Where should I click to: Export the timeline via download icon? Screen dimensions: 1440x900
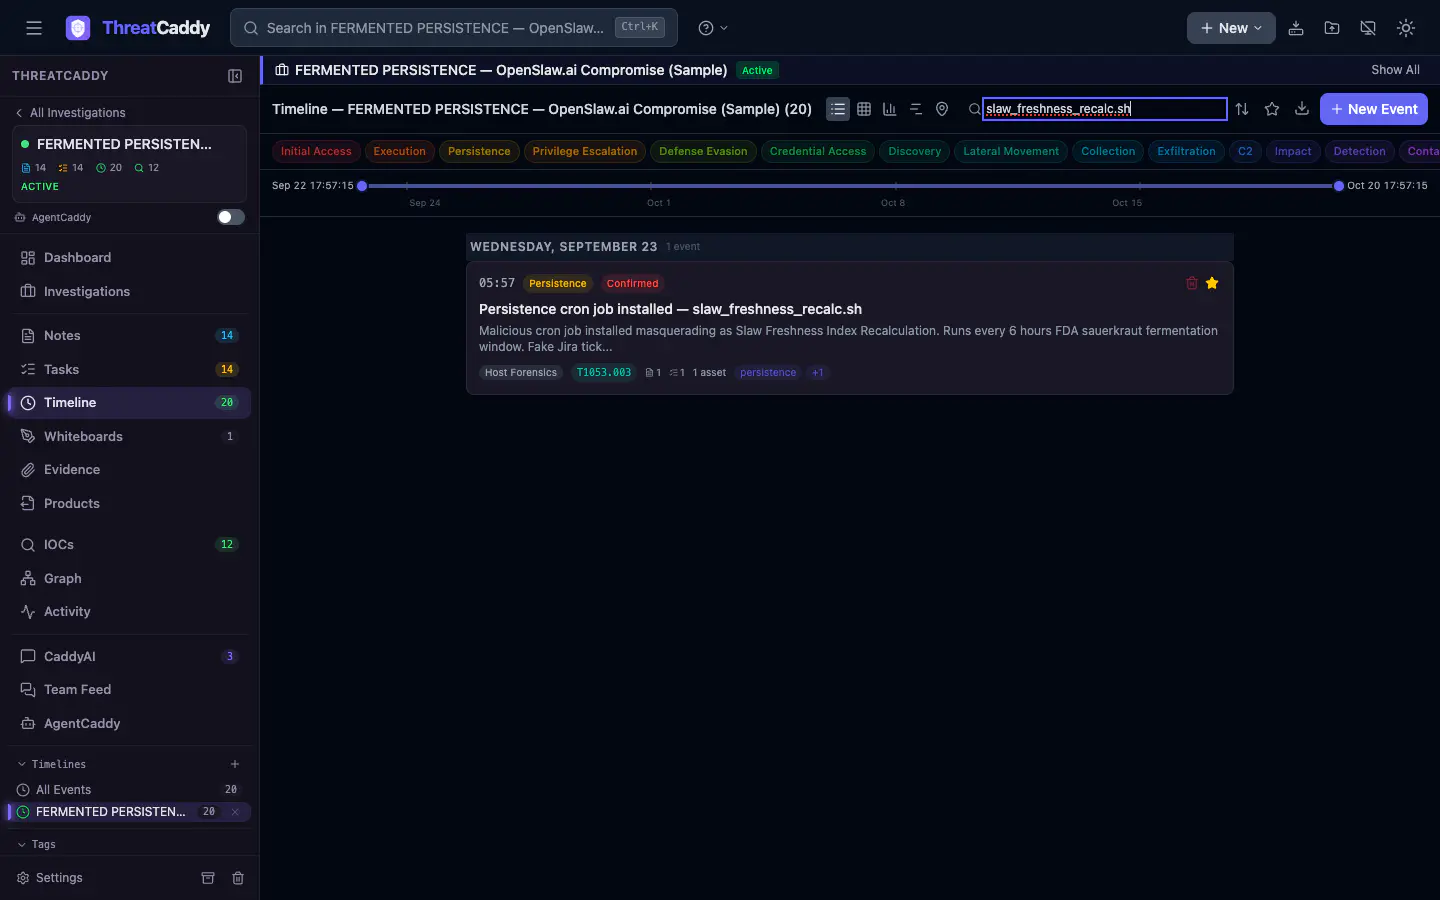click(1302, 109)
